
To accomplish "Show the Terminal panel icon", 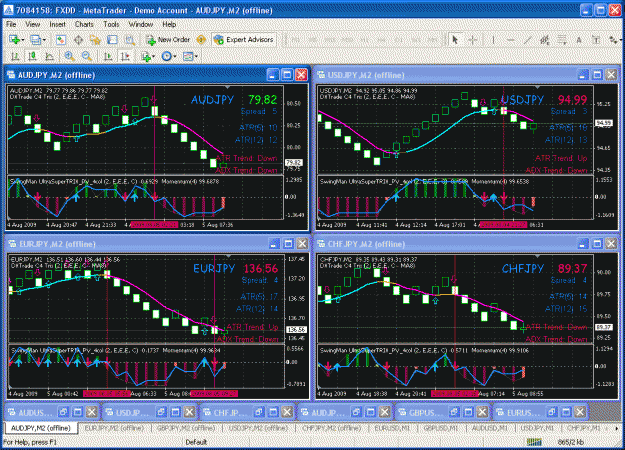I will click(112, 40).
